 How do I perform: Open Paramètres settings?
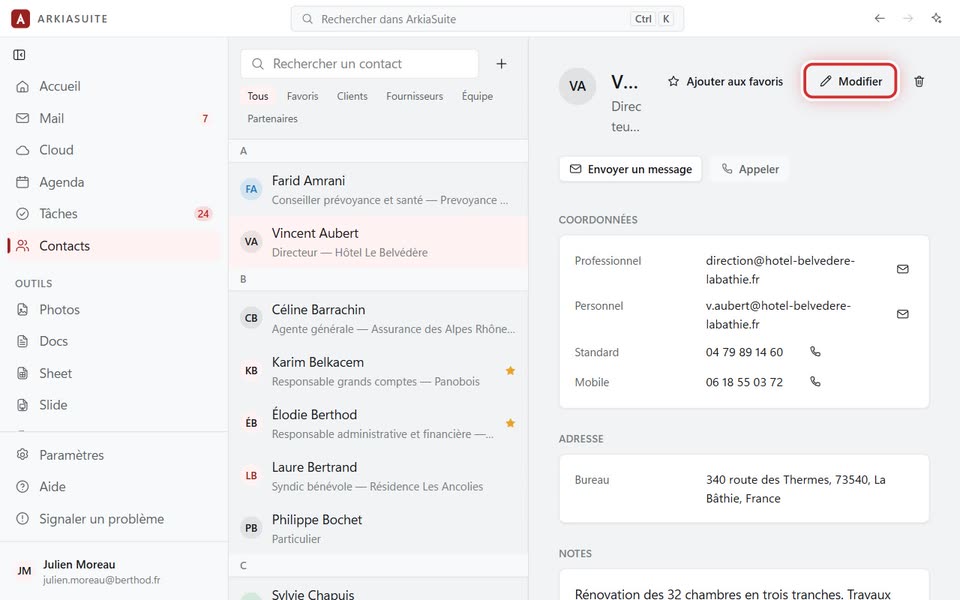[x=114, y=455]
